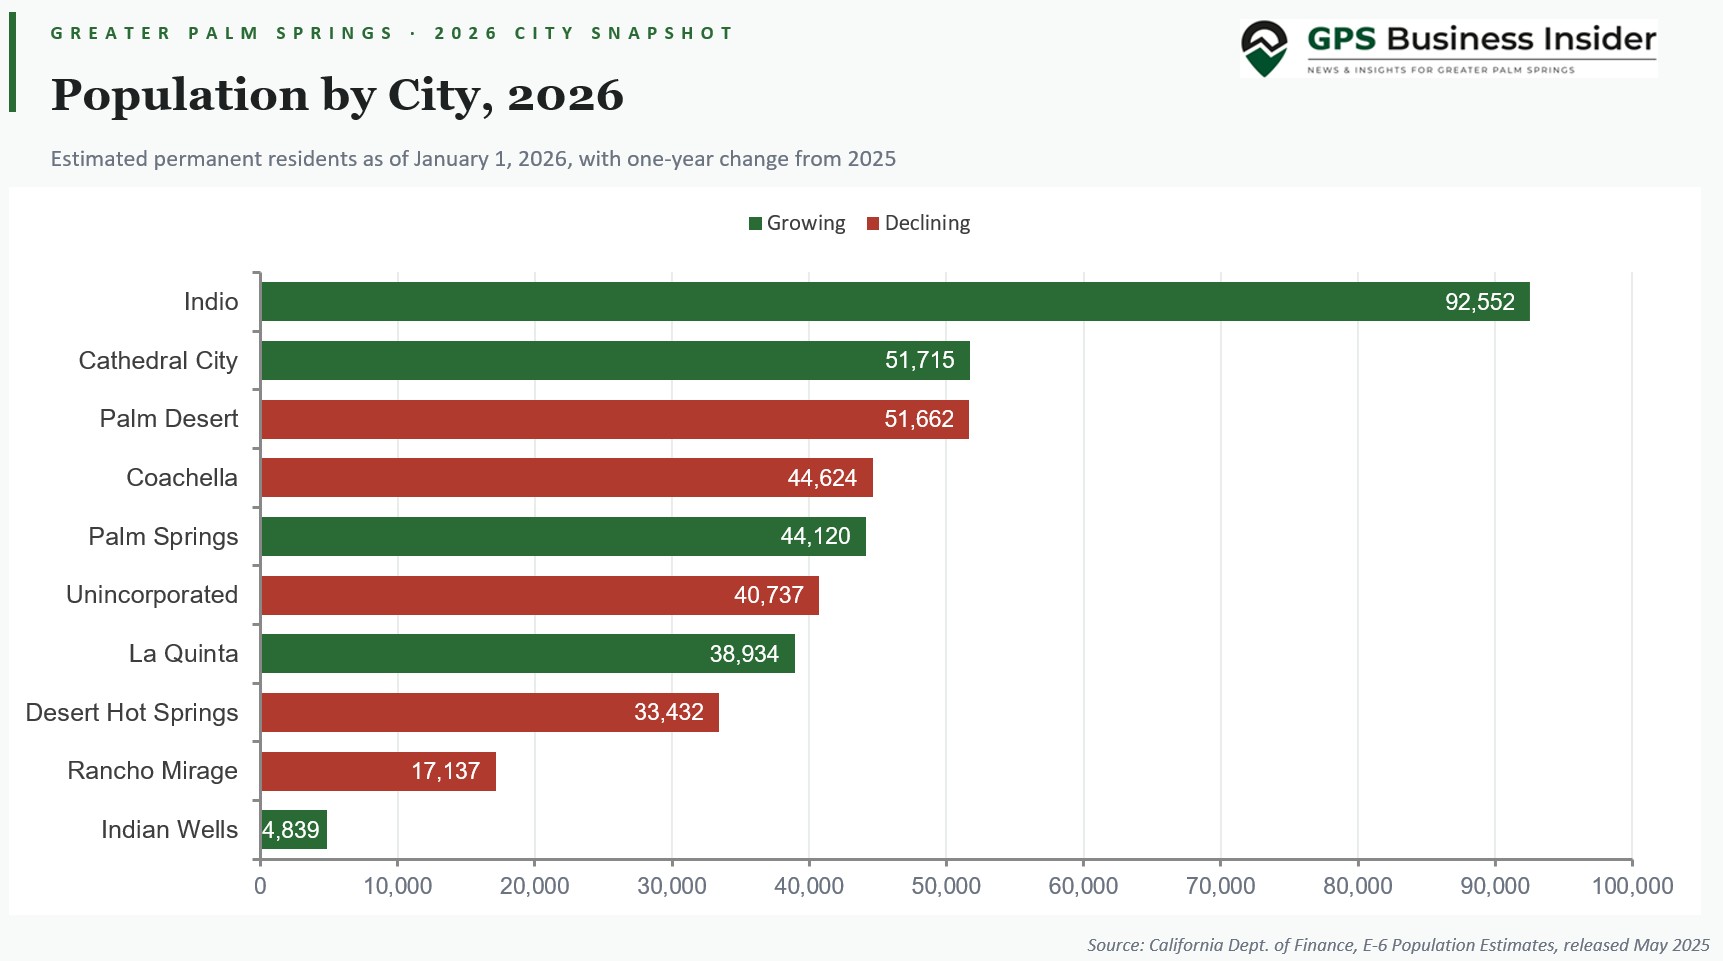Click the 50,000 x-axis tick label
The image size is (1723, 961).
coord(946,886)
